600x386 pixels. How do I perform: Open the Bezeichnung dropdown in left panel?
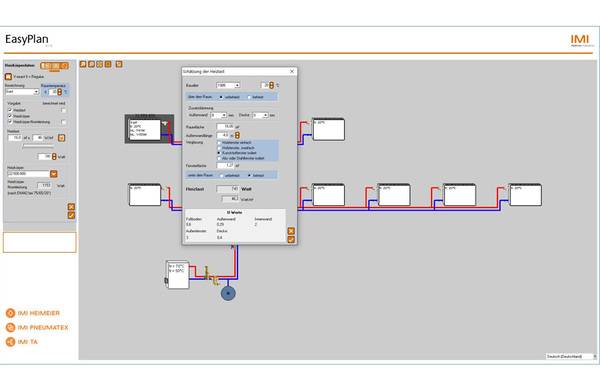coord(22,92)
